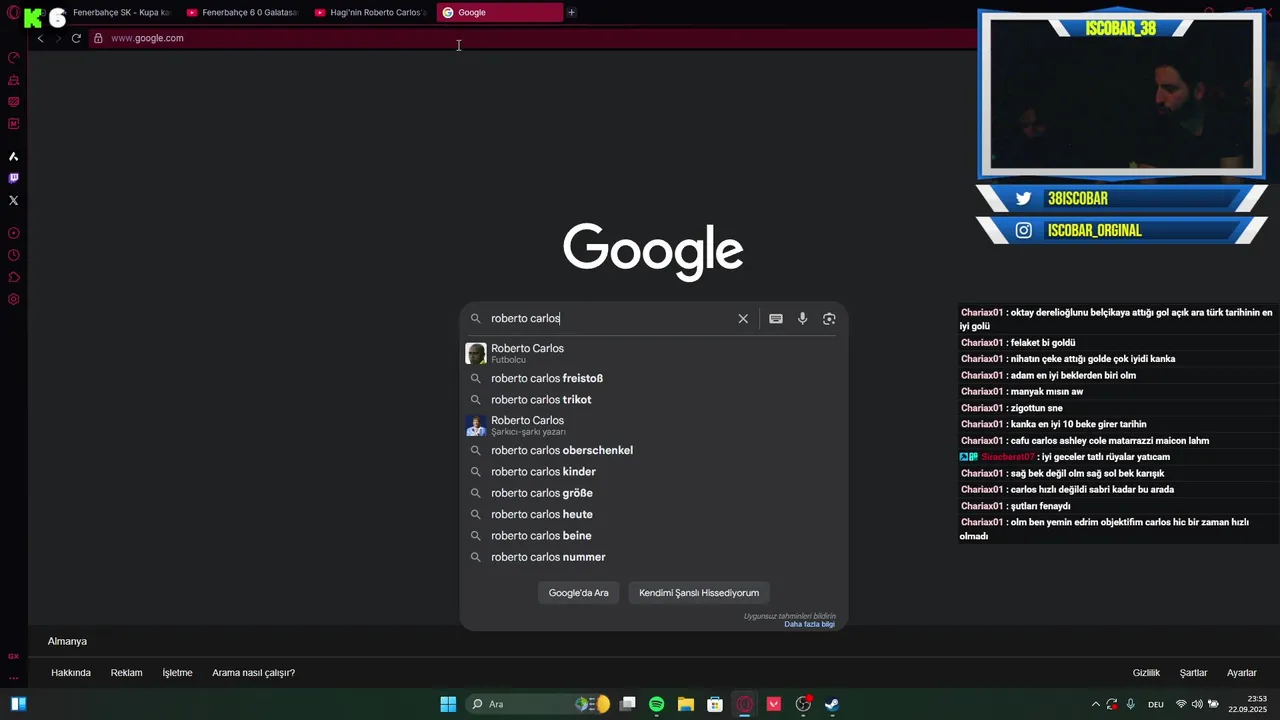Image resolution: width=1280 pixels, height=720 pixels.
Task: Open the Daha fazla bilgi link
Action: [809, 624]
